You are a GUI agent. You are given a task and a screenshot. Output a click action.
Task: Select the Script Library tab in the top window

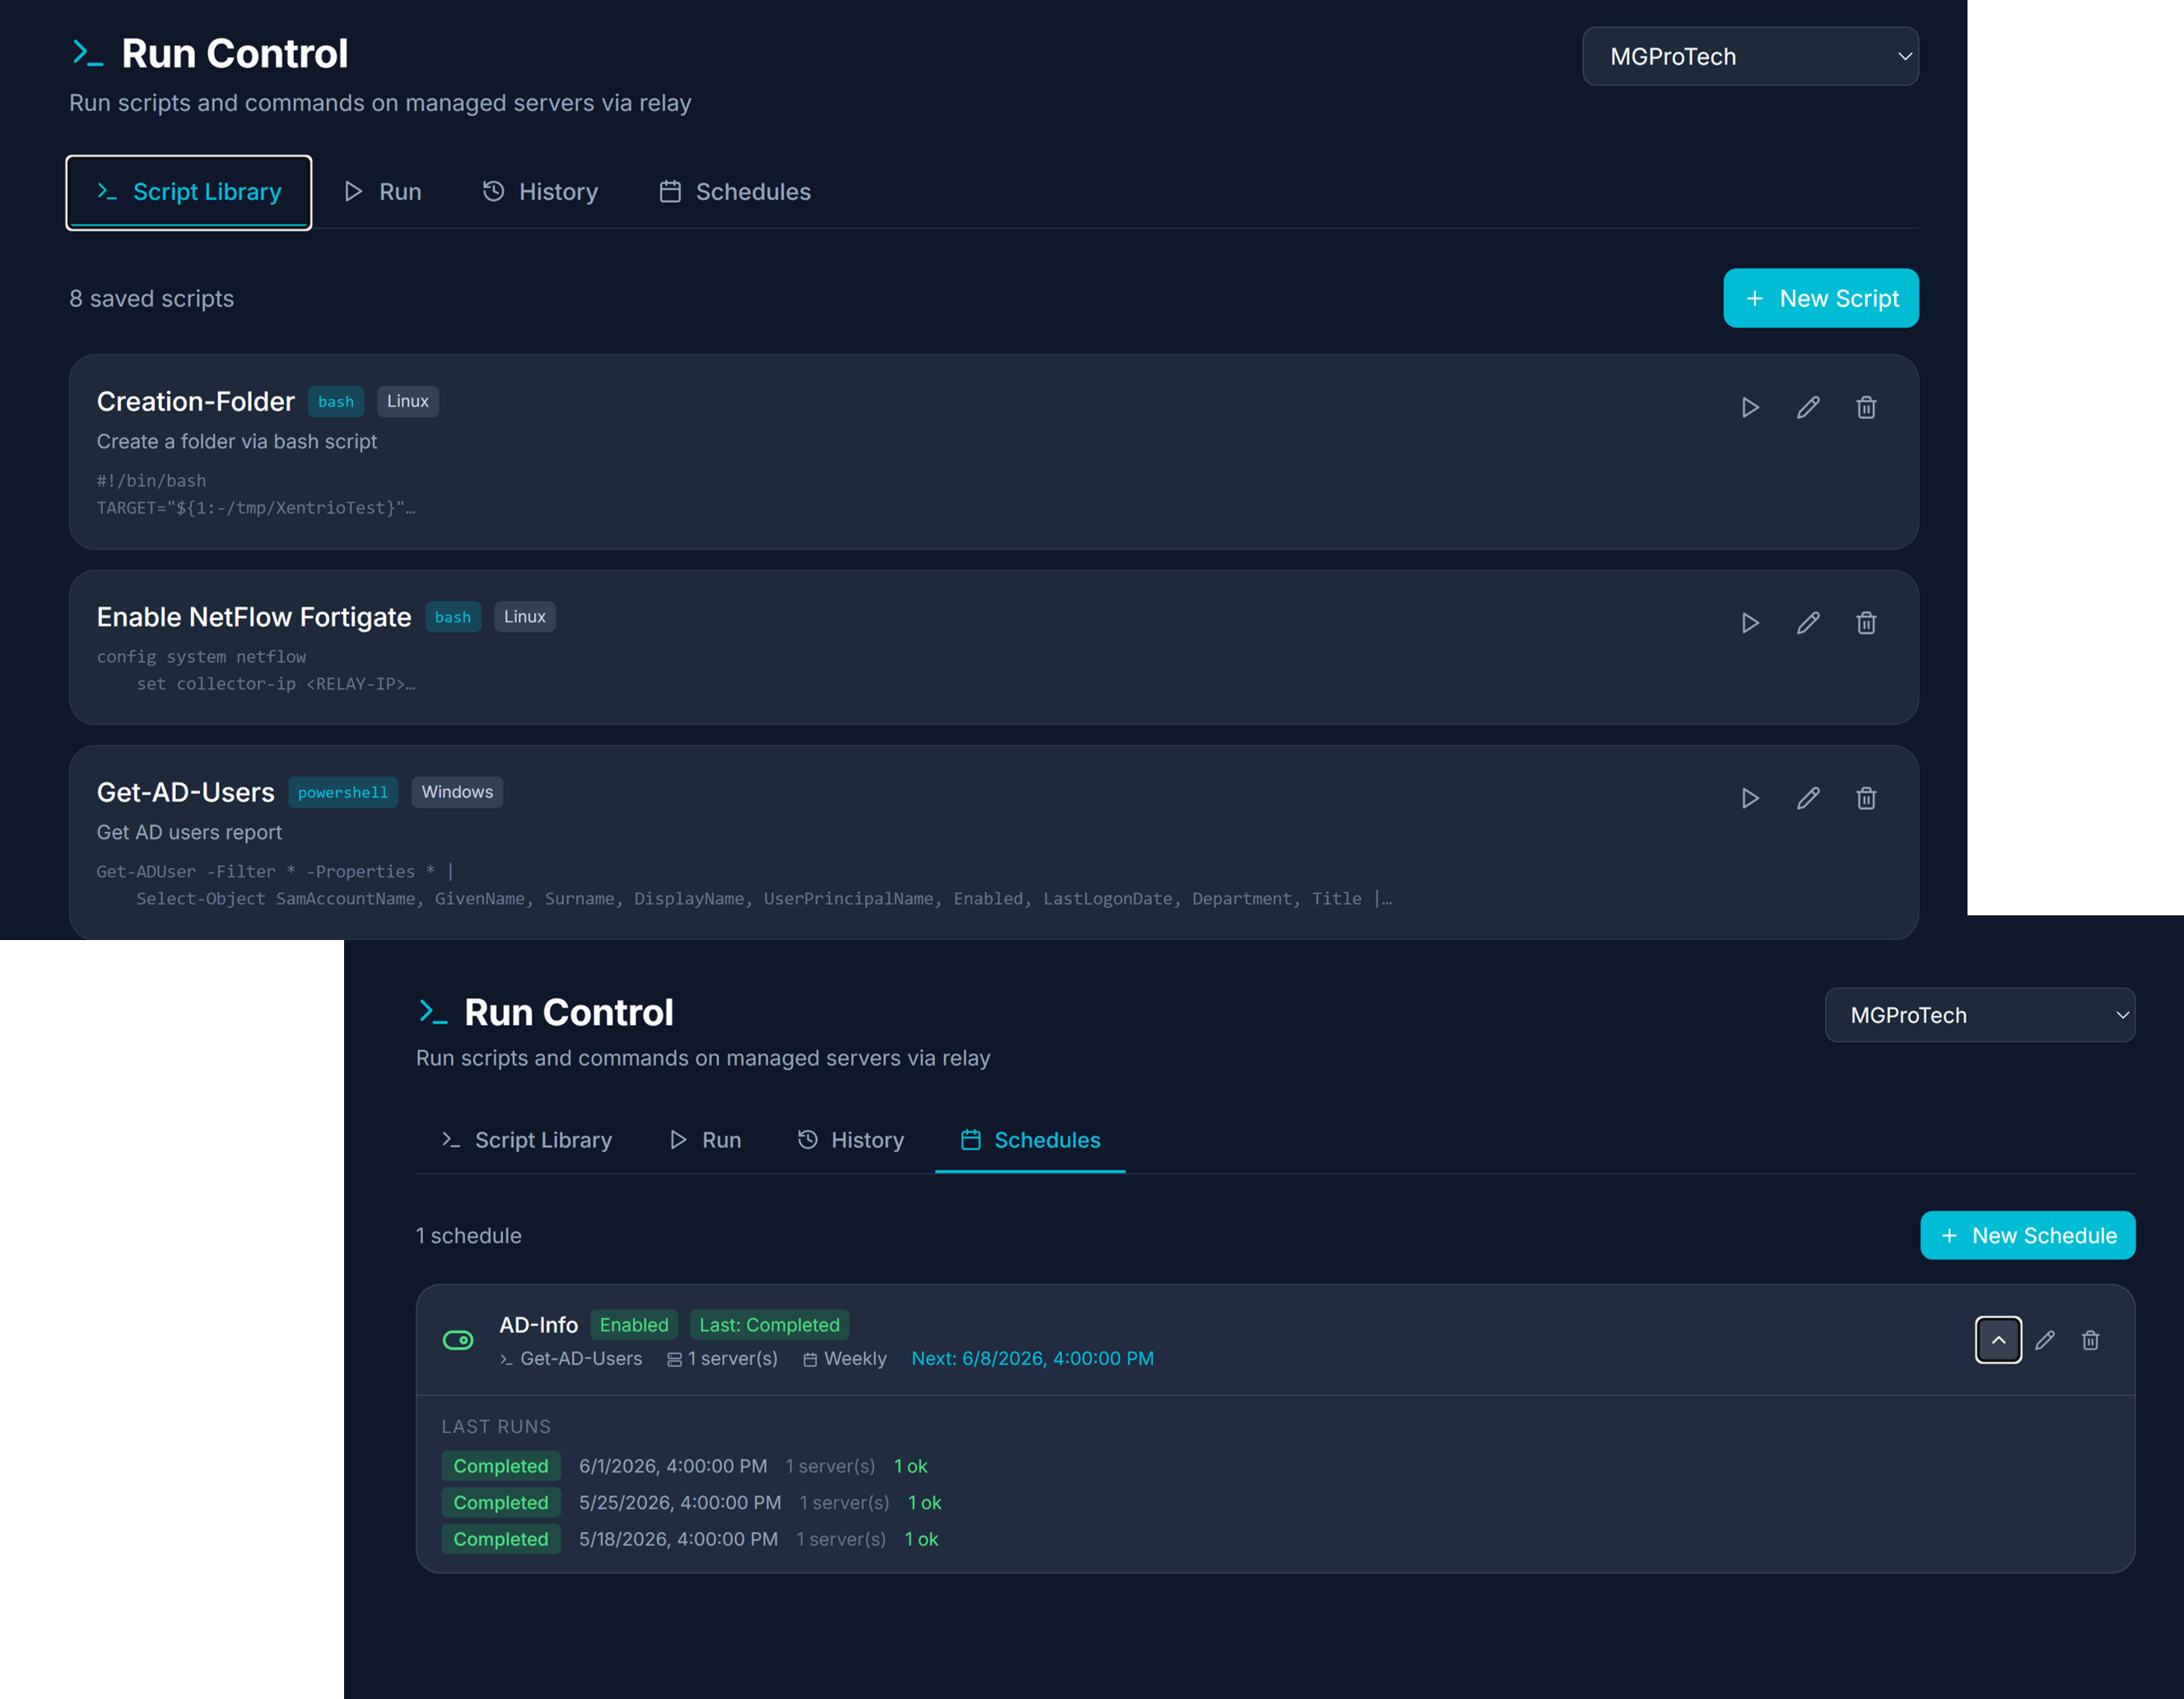pyautogui.click(x=189, y=192)
